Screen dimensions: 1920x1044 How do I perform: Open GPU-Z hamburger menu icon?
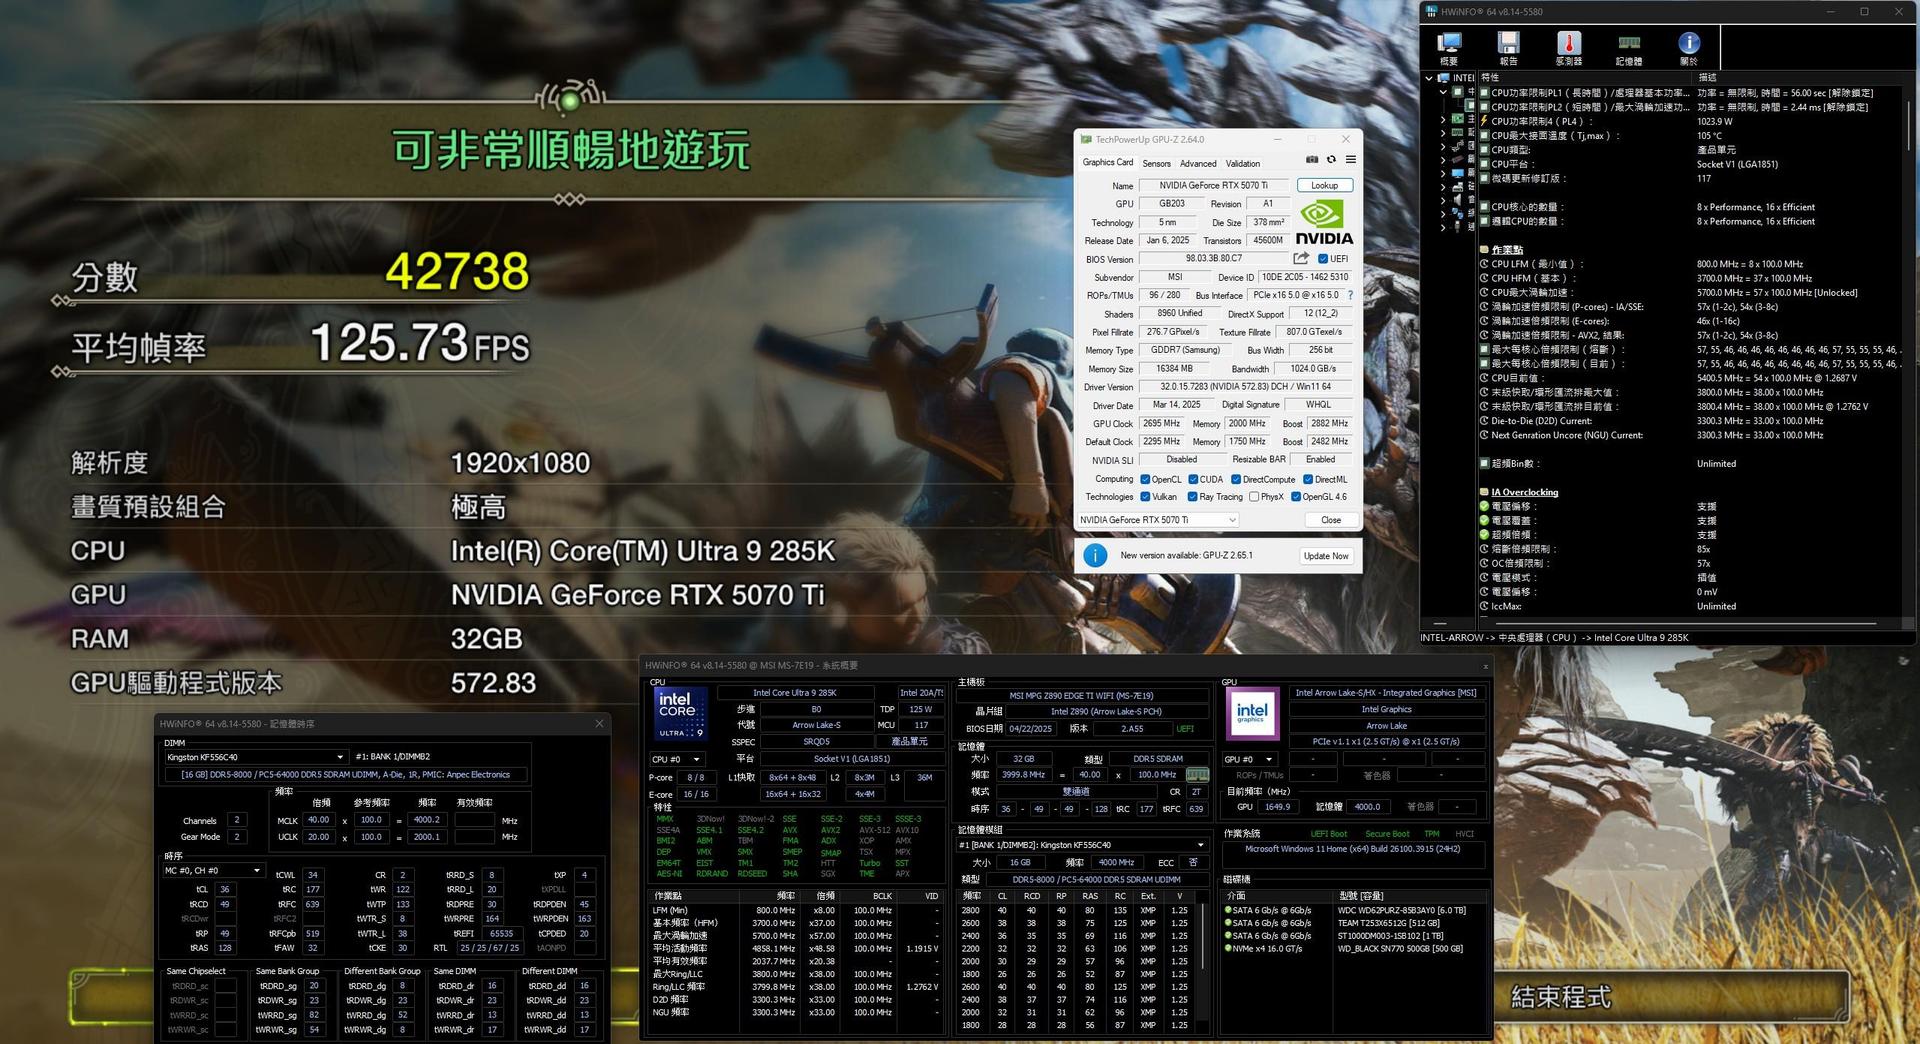point(1350,160)
